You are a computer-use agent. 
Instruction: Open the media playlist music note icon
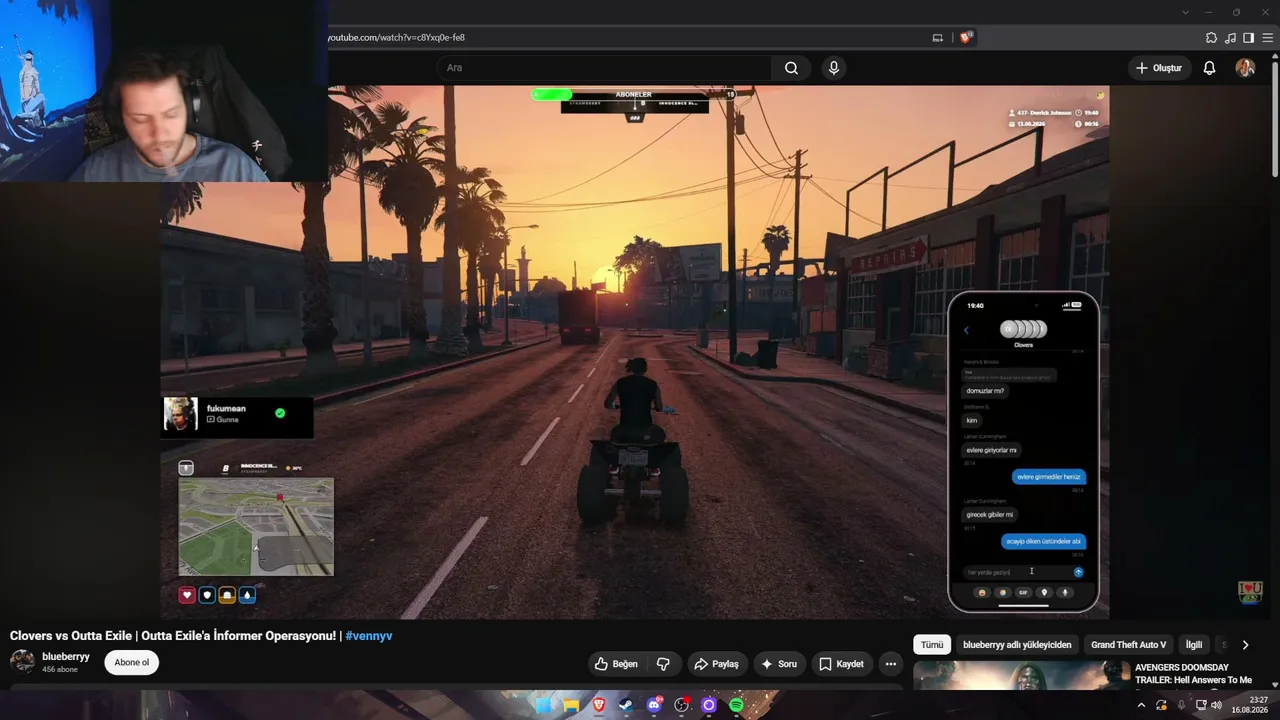[x=1230, y=38]
